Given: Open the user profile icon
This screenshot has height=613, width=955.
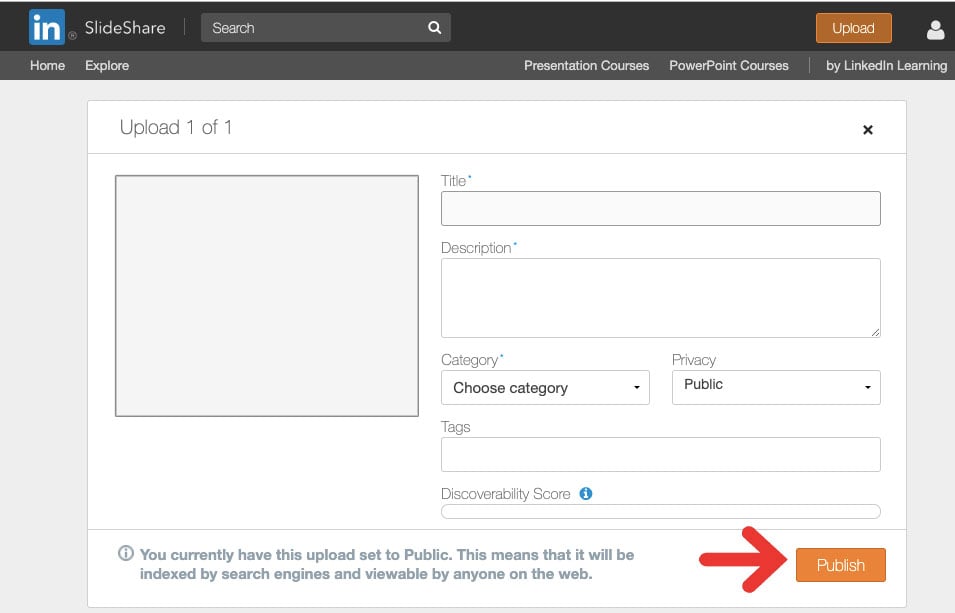Looking at the screenshot, I should pyautogui.click(x=936, y=29).
